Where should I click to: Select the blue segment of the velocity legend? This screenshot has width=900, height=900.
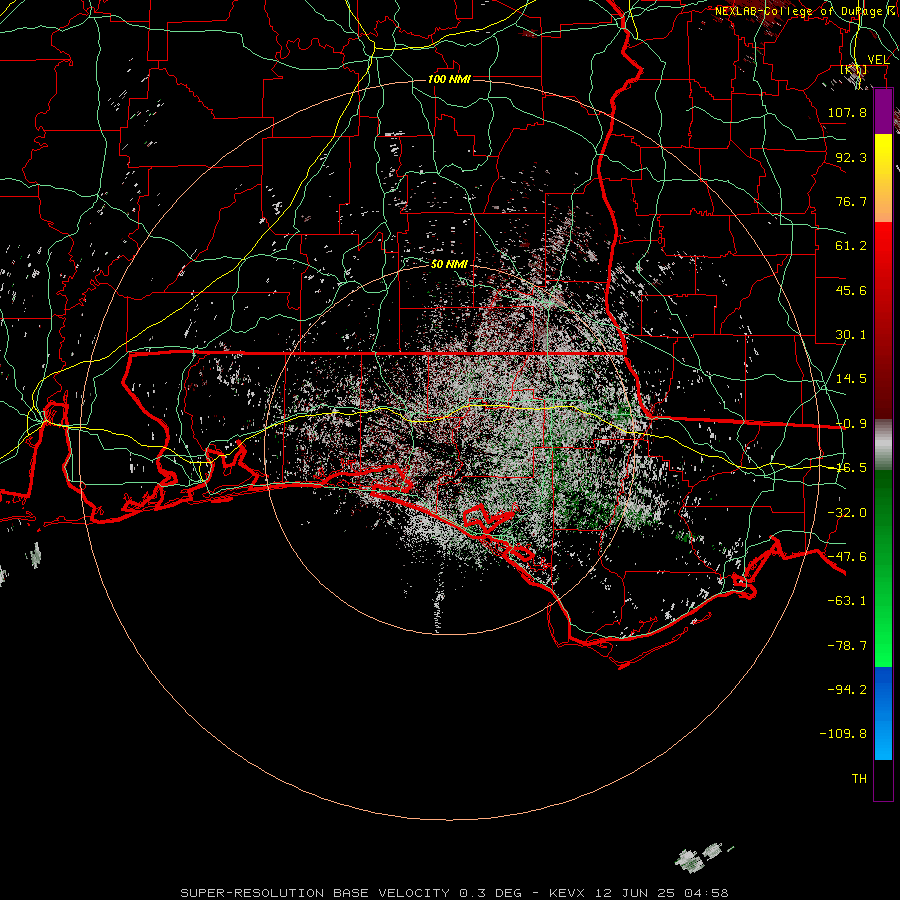click(x=883, y=713)
